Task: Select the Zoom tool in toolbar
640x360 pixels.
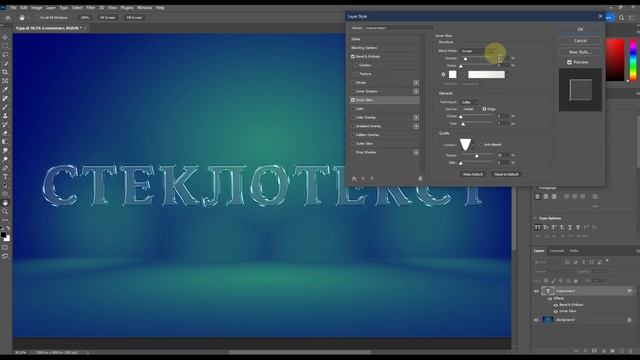Action: pyautogui.click(x=5, y=211)
